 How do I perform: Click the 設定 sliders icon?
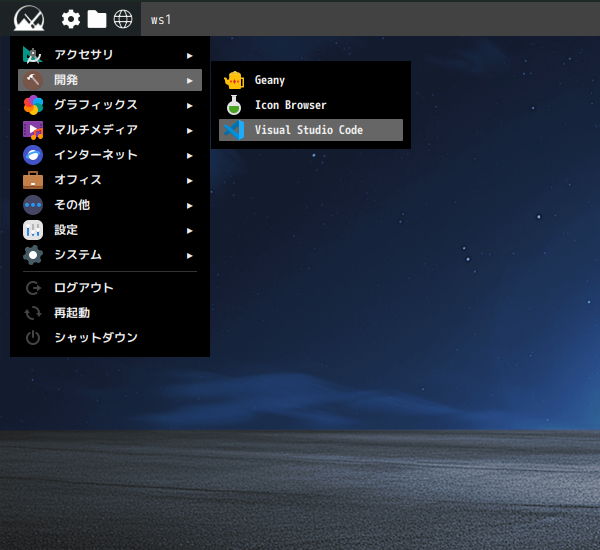(33, 230)
